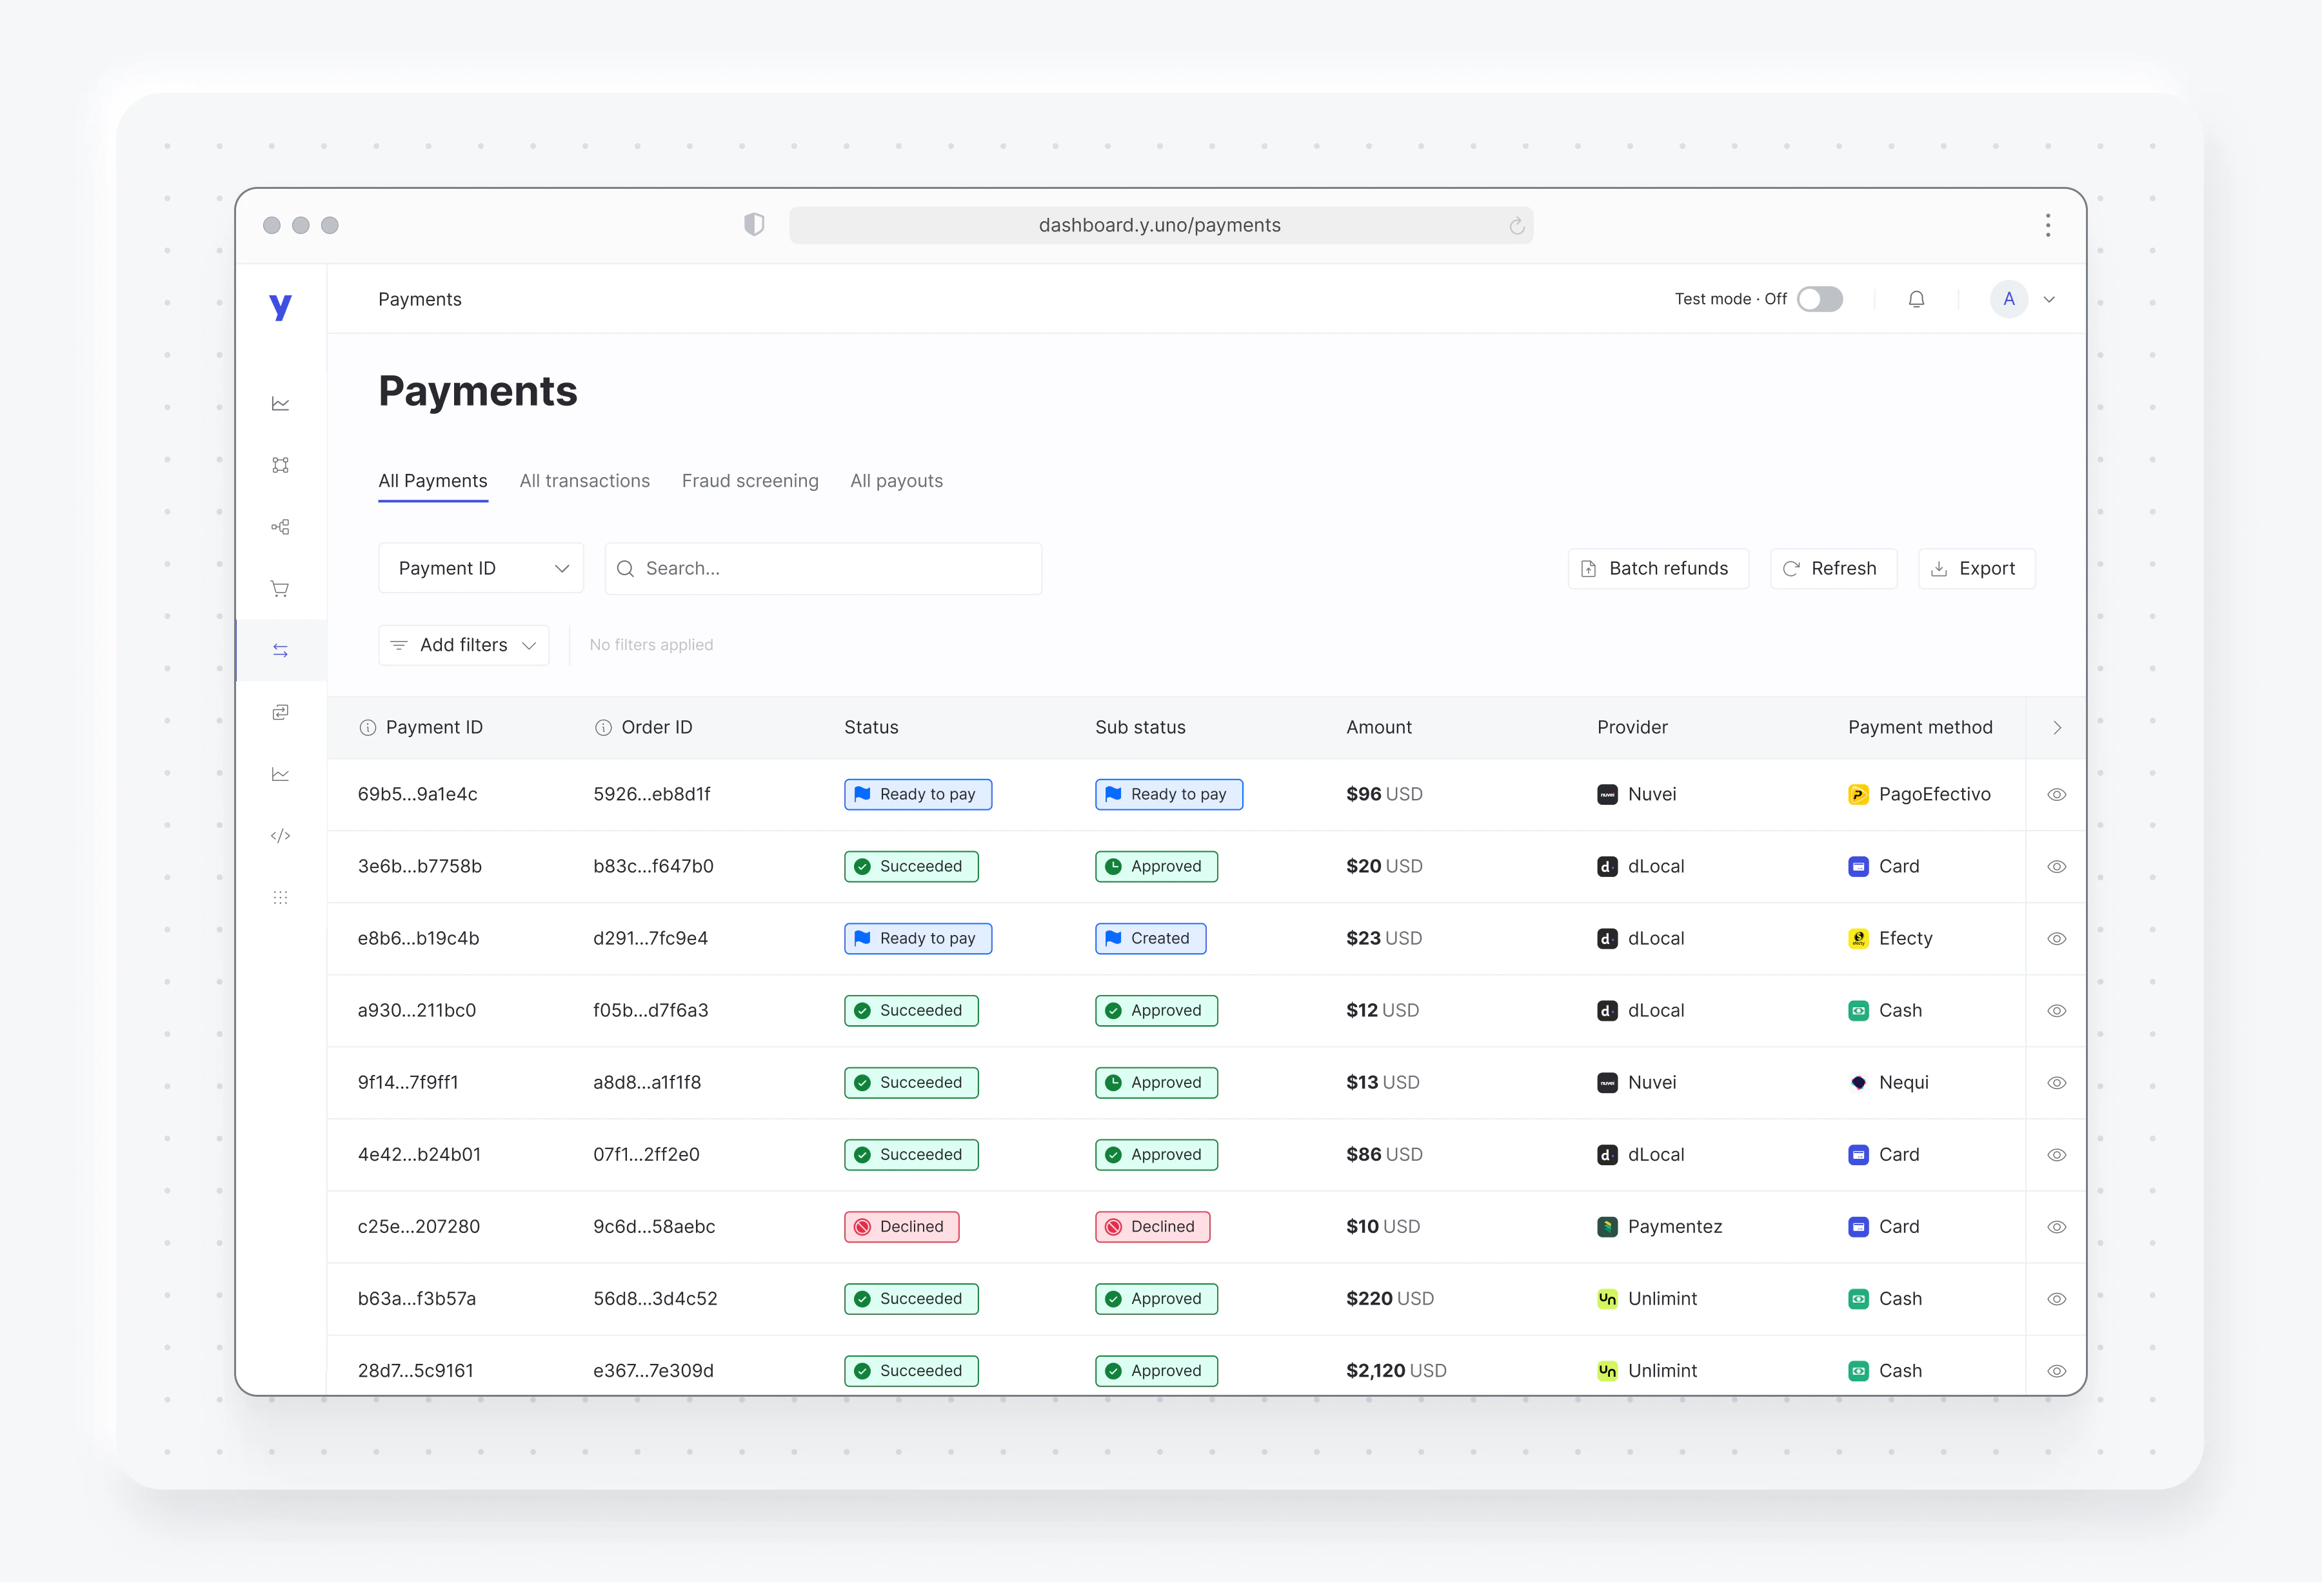2322x1596 pixels.
Task: Switch to the All transactions tab
Action: point(584,481)
